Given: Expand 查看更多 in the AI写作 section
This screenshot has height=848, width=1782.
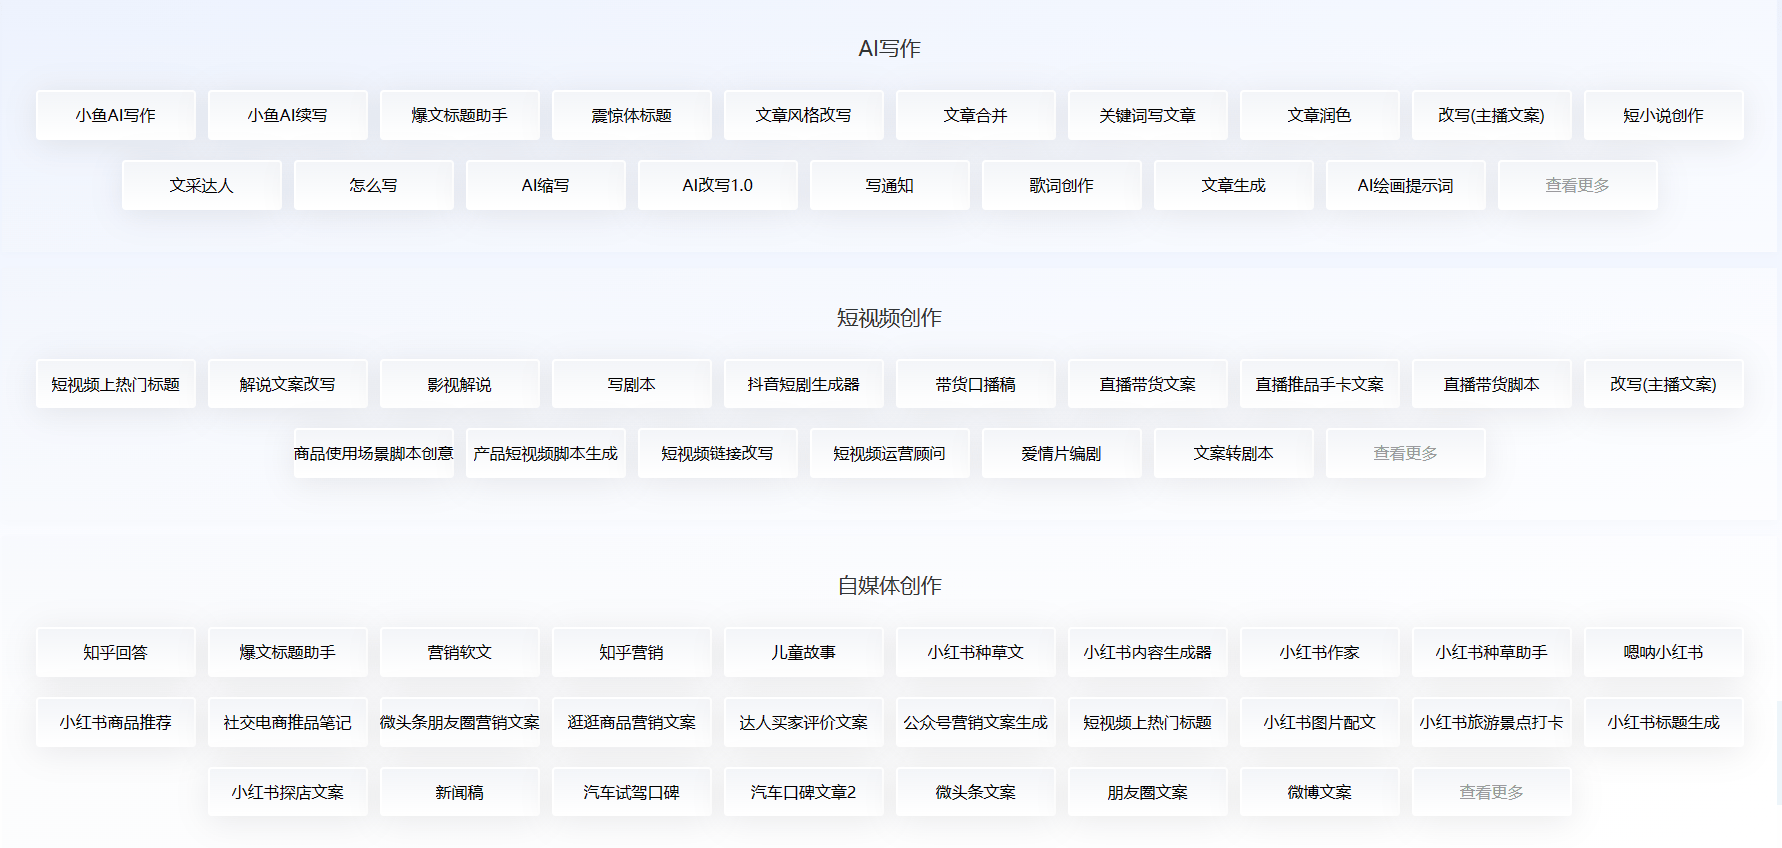Looking at the screenshot, I should pyautogui.click(x=1578, y=185).
